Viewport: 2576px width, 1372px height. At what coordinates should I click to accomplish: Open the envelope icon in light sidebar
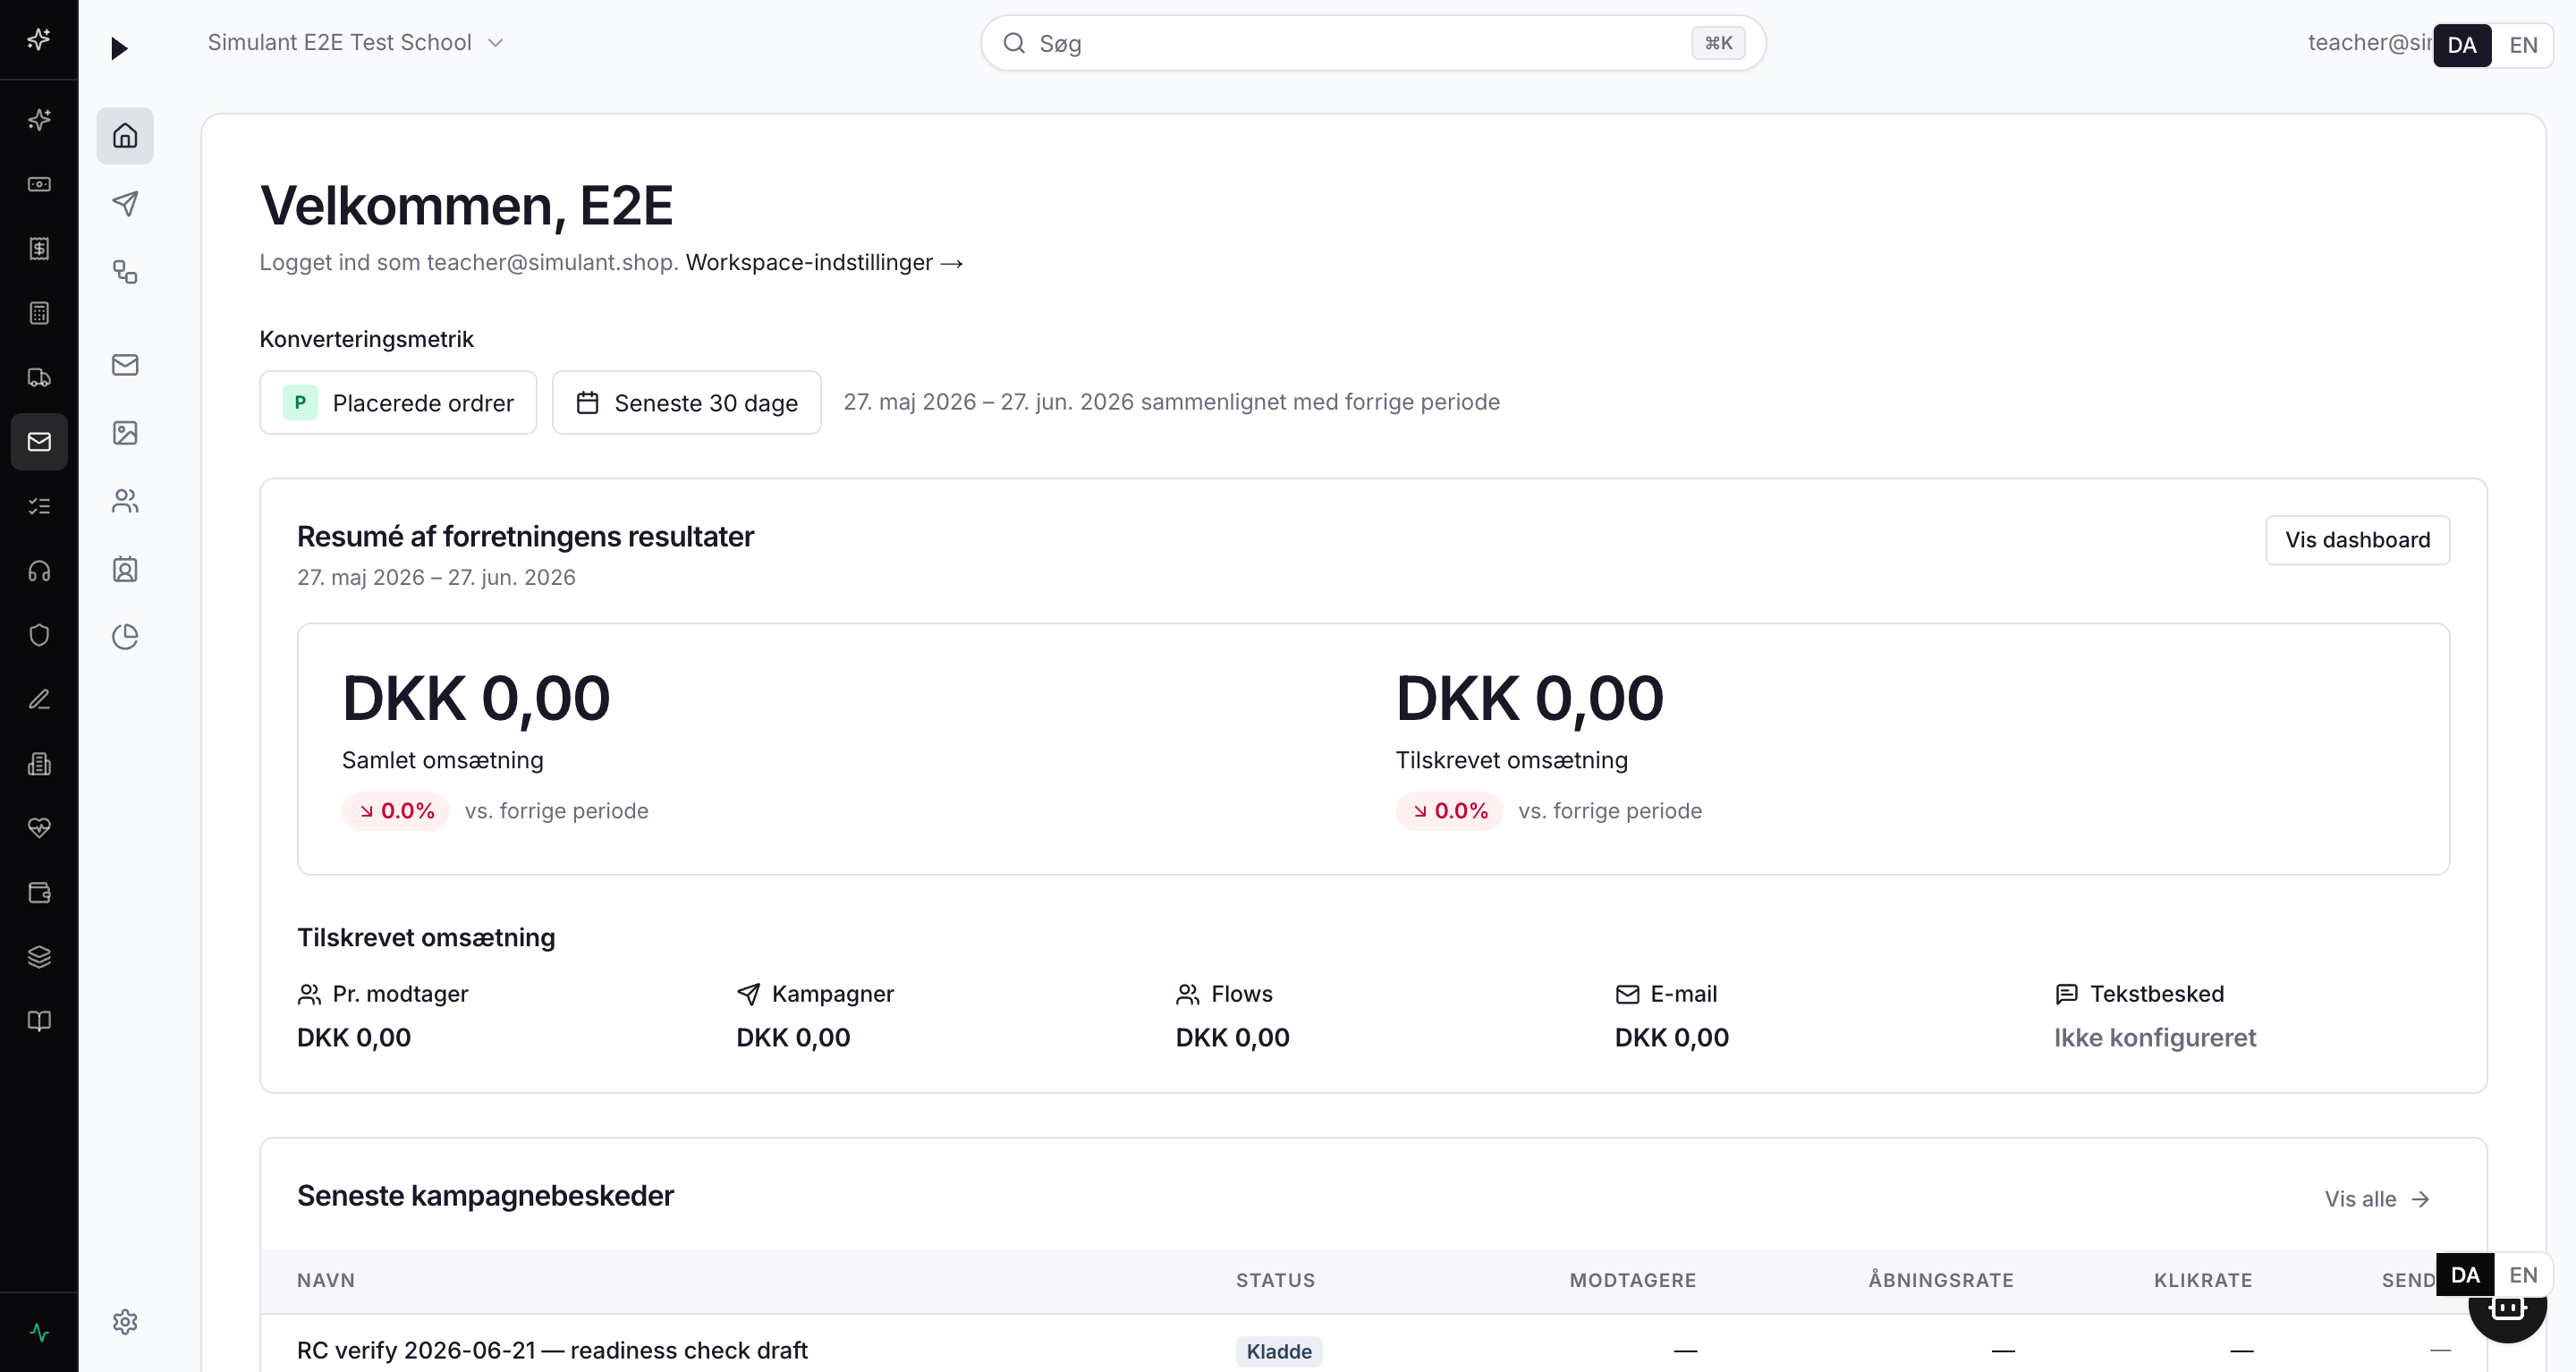point(125,365)
